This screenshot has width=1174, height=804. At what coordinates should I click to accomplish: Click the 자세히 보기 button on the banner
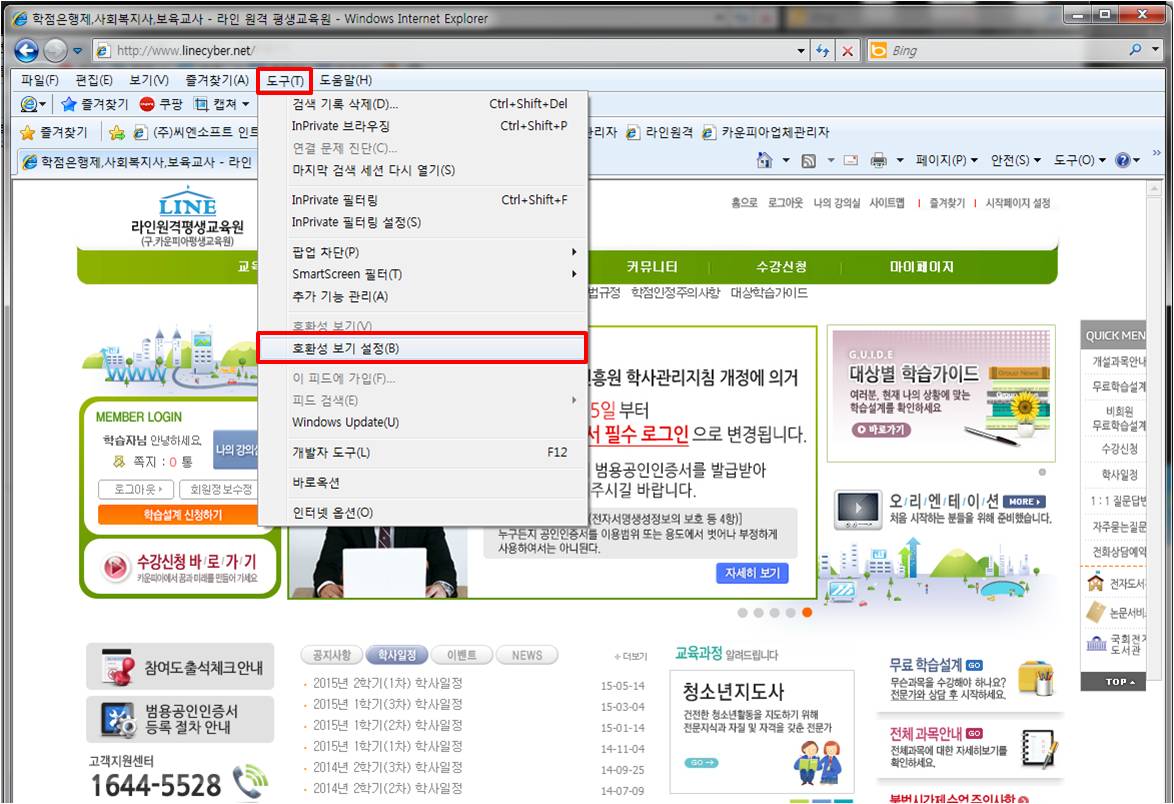pyautogui.click(x=751, y=573)
